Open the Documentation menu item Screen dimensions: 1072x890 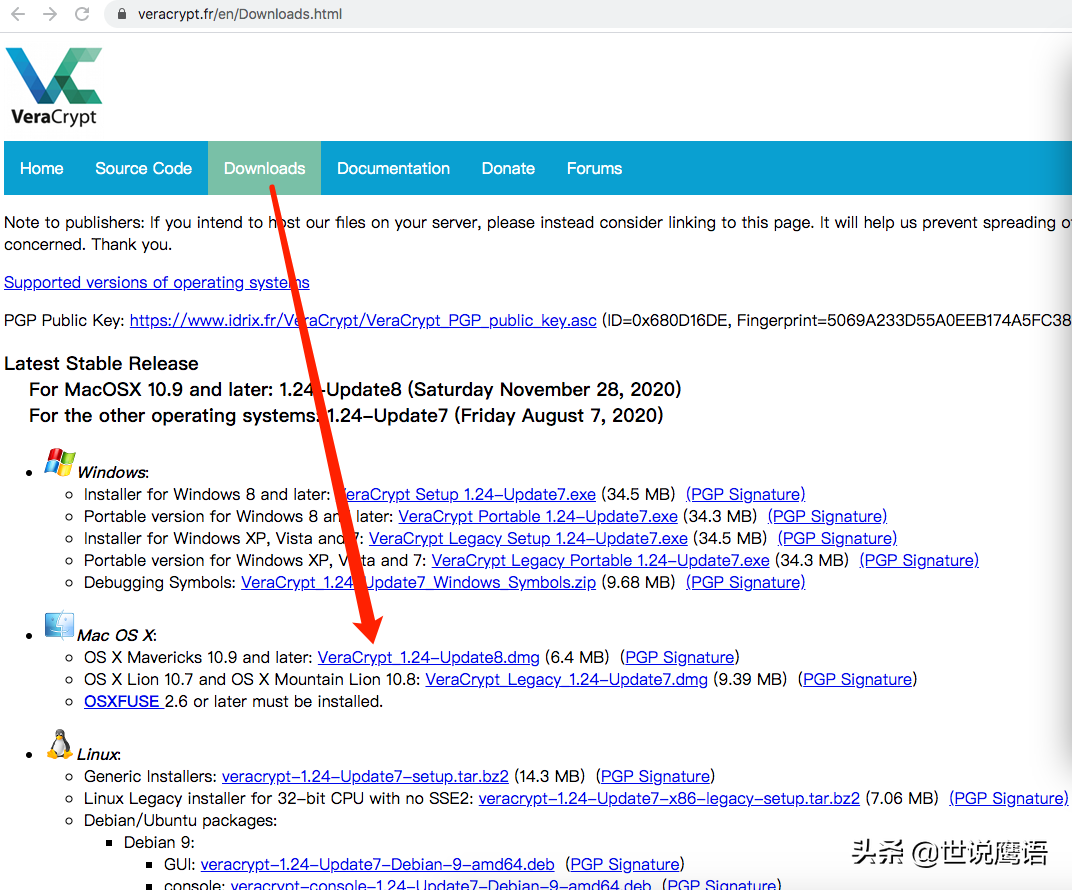pyautogui.click(x=393, y=168)
